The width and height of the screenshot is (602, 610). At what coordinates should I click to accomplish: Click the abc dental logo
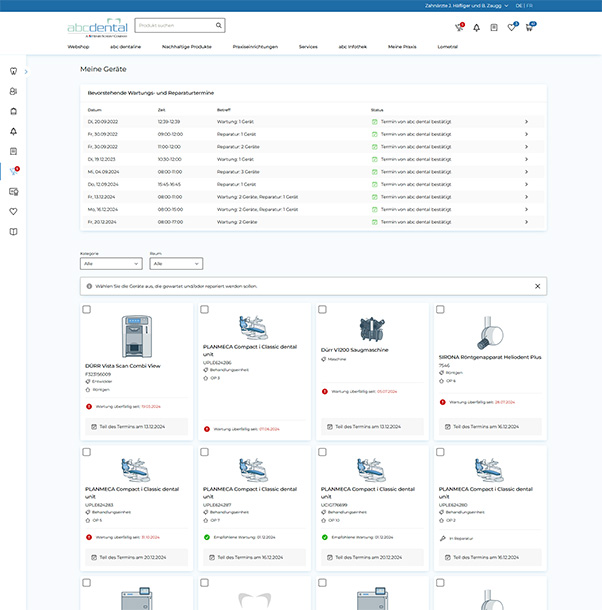click(x=97, y=26)
